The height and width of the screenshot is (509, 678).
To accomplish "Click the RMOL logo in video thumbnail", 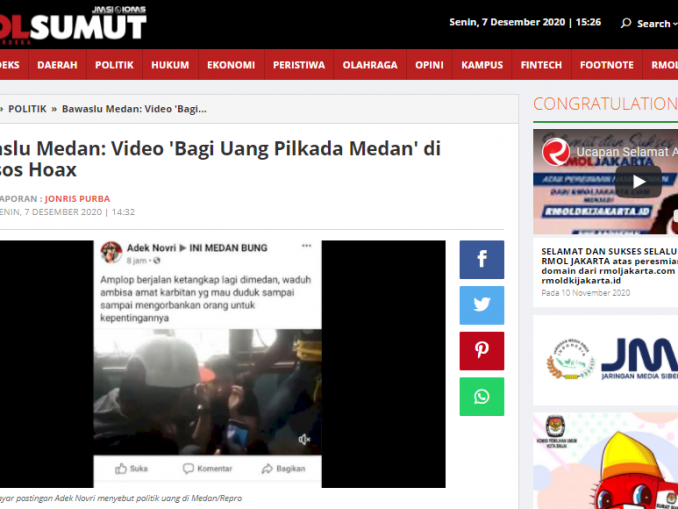I will coord(556,152).
